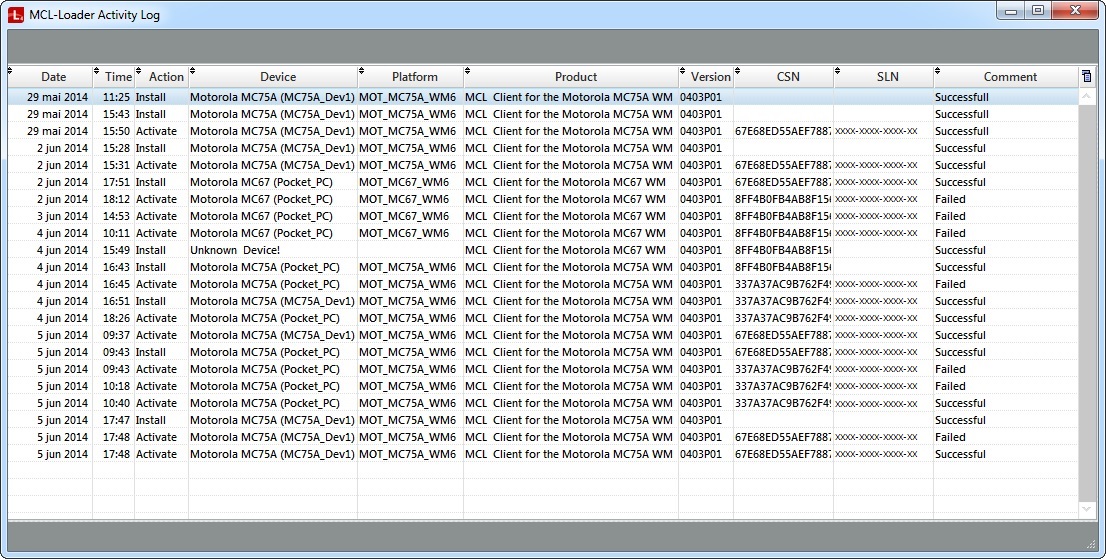The image size is (1106, 559).
Task: Click the sort arrows on the Comment column
Action: tap(938, 71)
